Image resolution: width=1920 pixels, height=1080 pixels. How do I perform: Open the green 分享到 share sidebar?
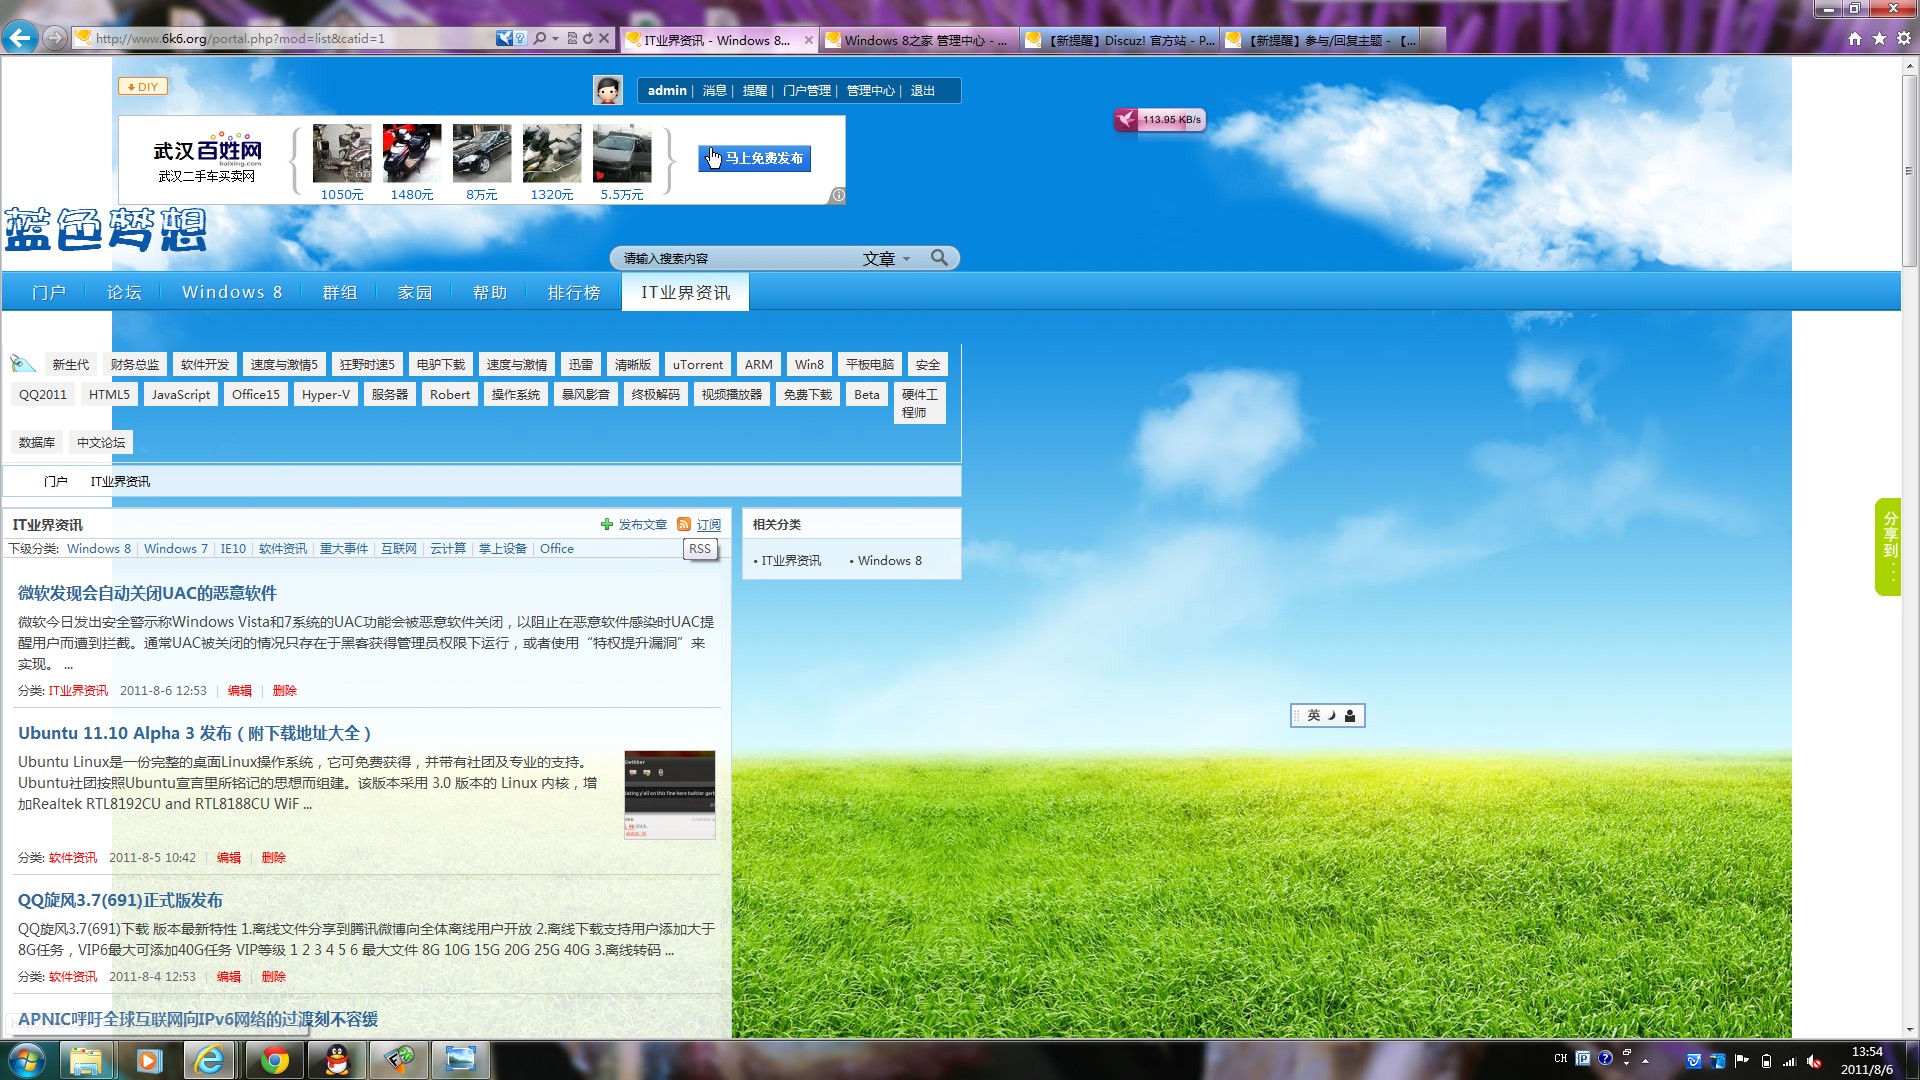(x=1888, y=546)
